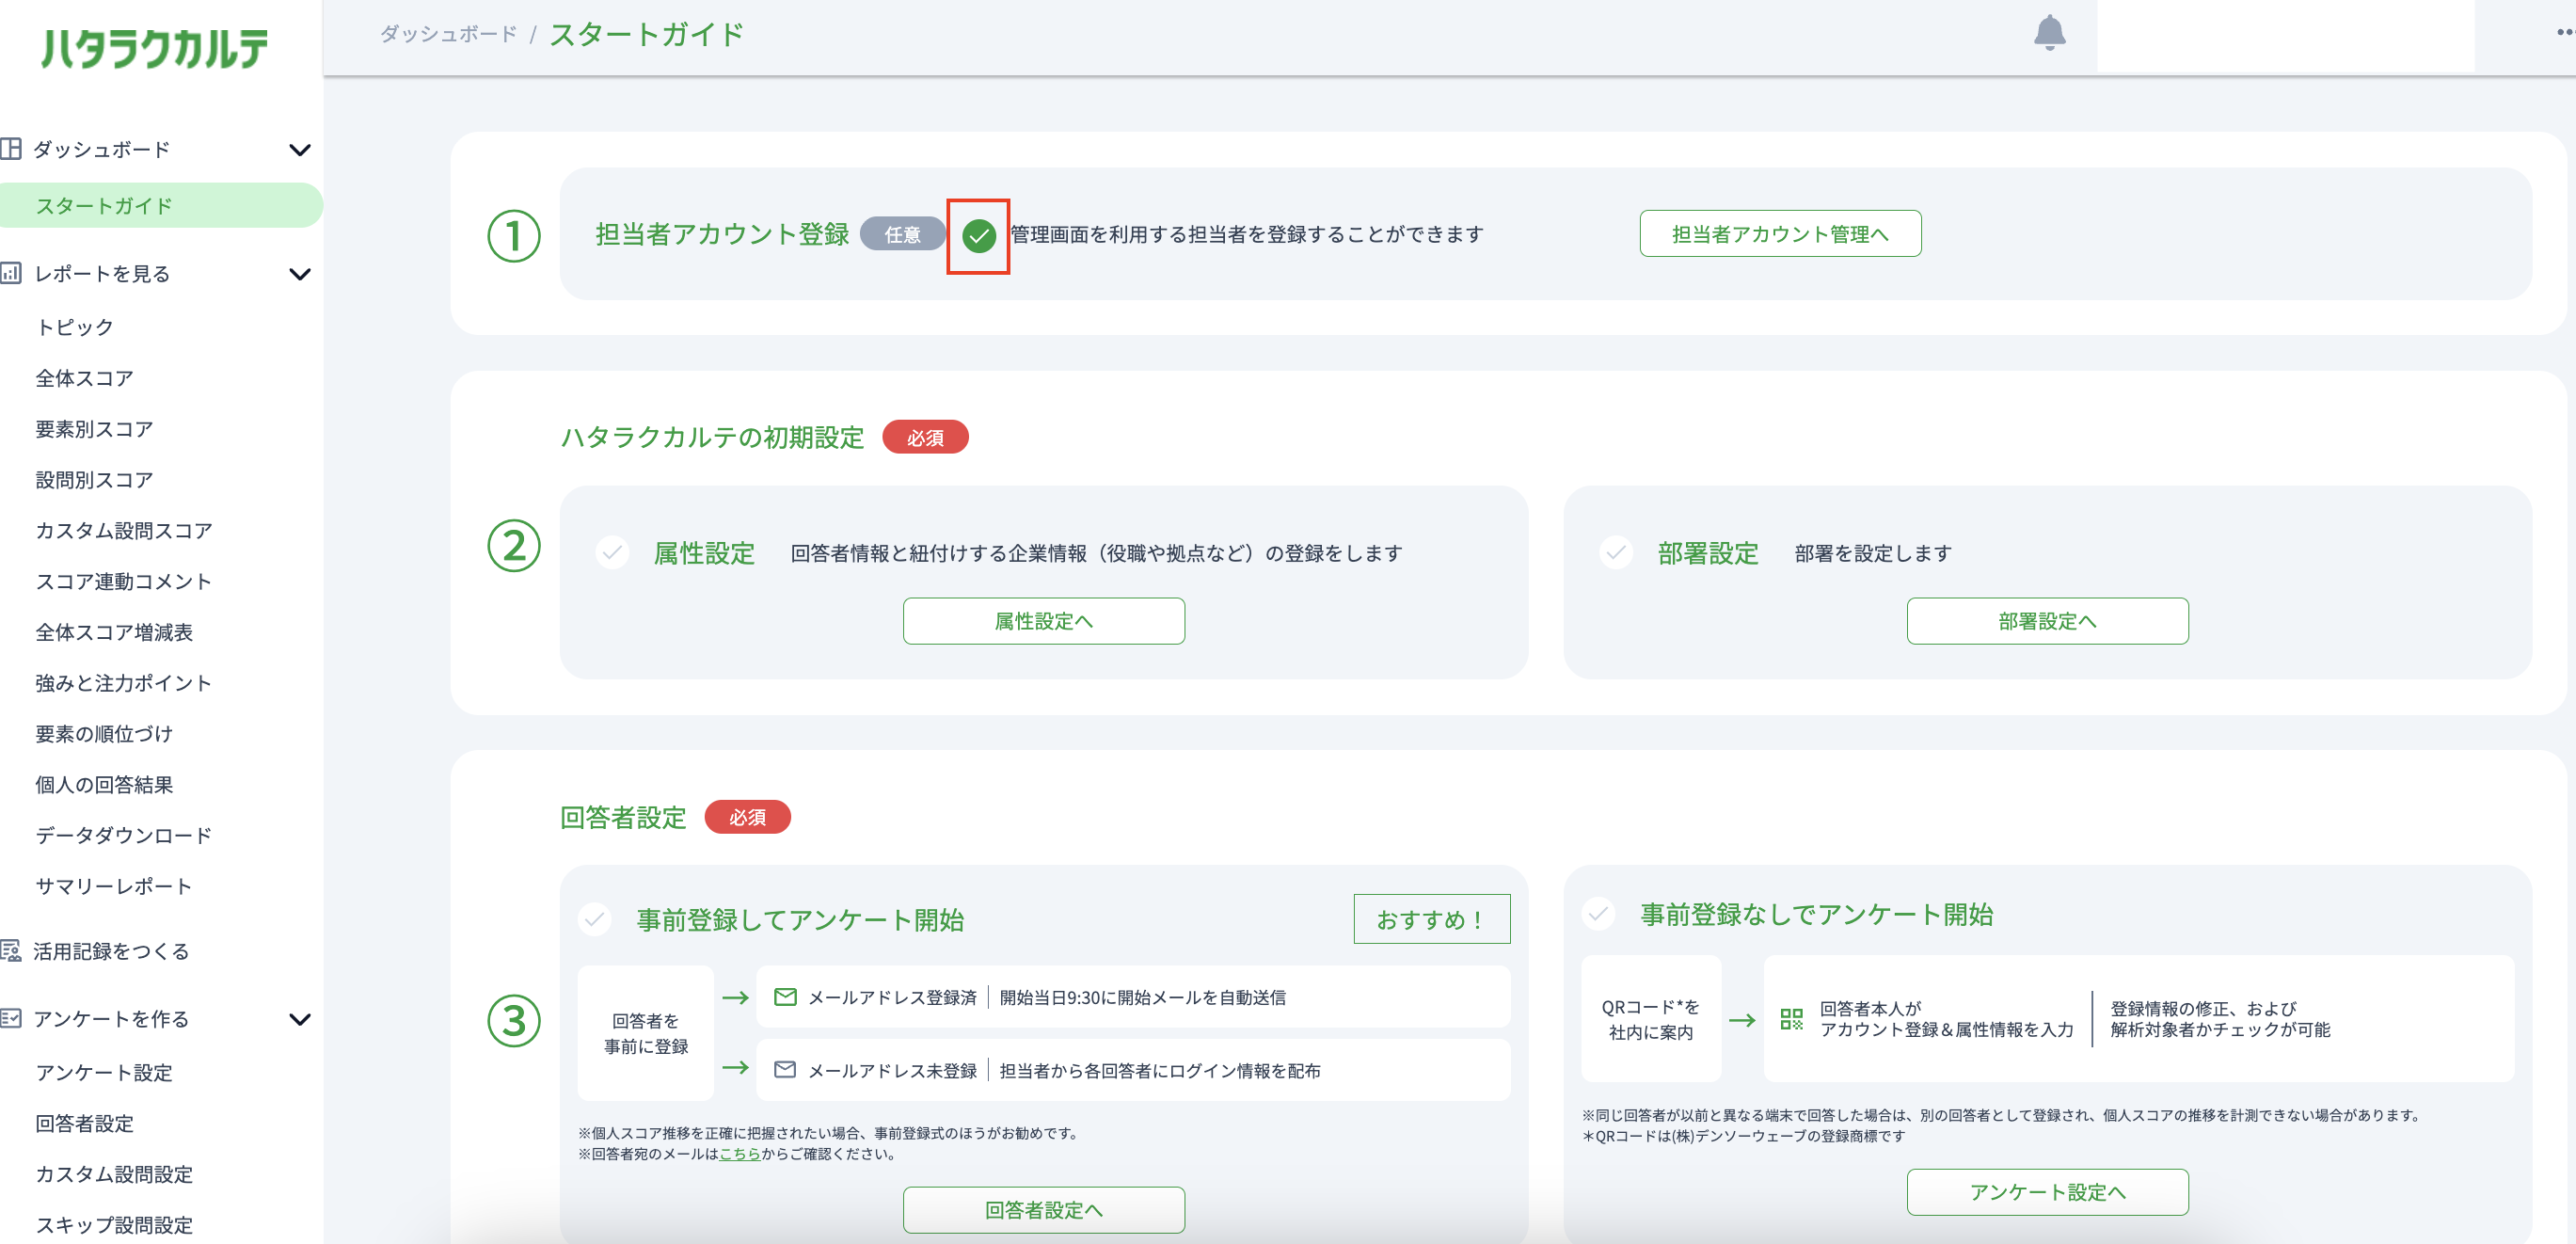Screen dimensions: 2576x1244
Task: Click 回答者を事前に登録 box
Action: [x=646, y=1033]
